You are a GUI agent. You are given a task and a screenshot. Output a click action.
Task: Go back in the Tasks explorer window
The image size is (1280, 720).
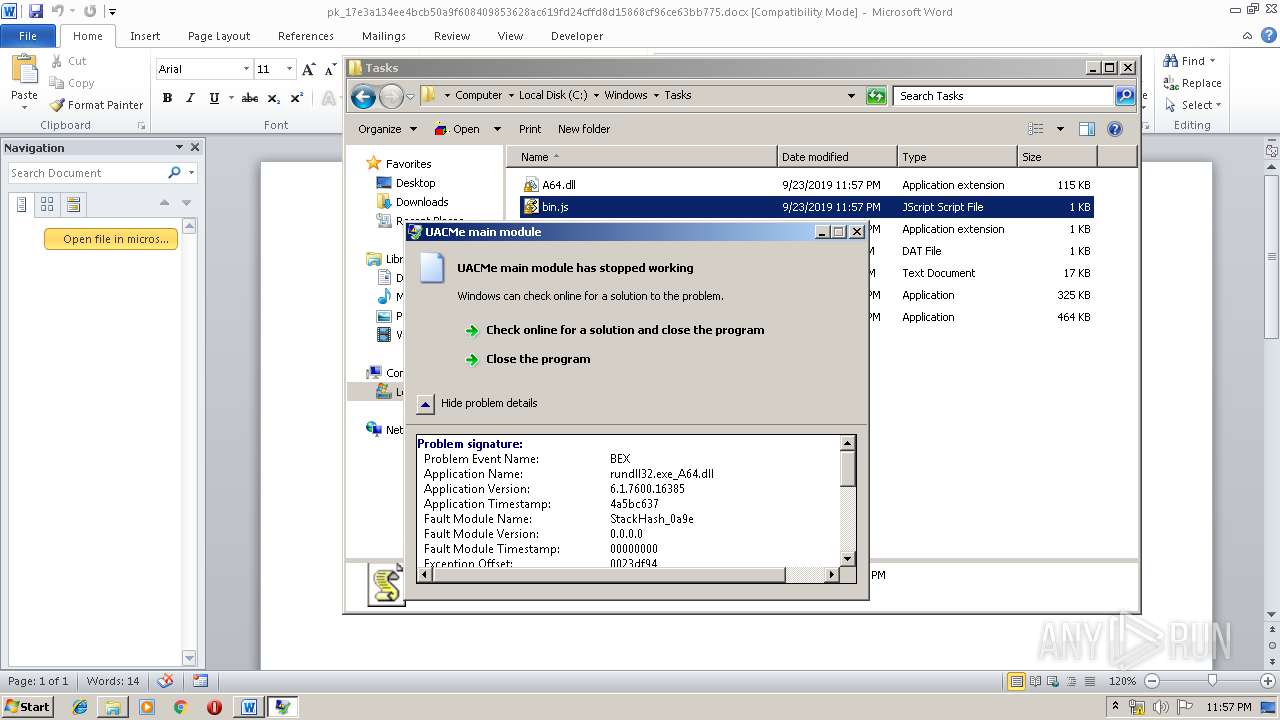point(363,96)
